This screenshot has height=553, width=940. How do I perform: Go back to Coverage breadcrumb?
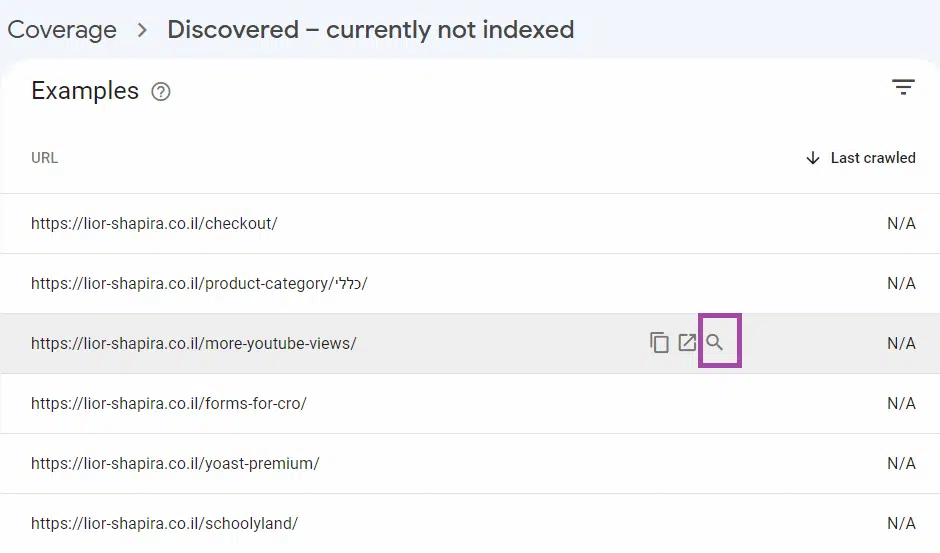62,30
